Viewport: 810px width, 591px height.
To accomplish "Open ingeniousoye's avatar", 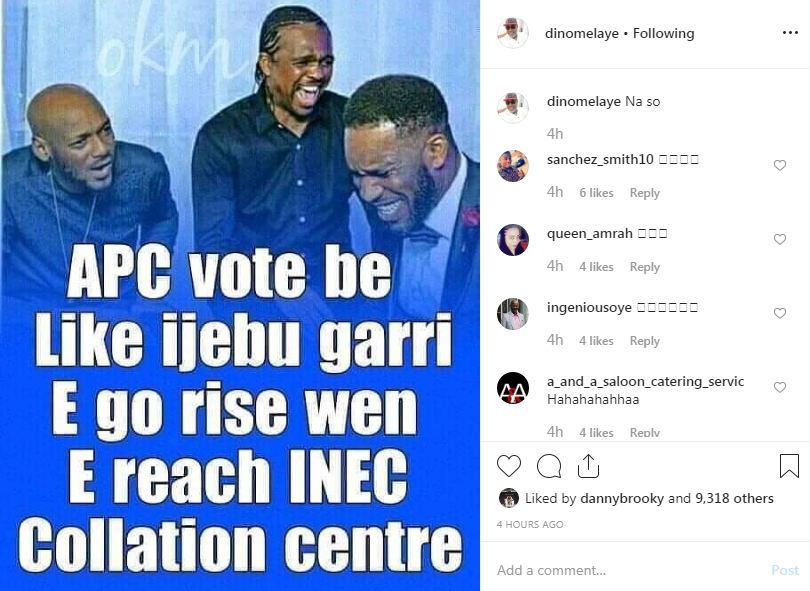I will click(512, 314).
